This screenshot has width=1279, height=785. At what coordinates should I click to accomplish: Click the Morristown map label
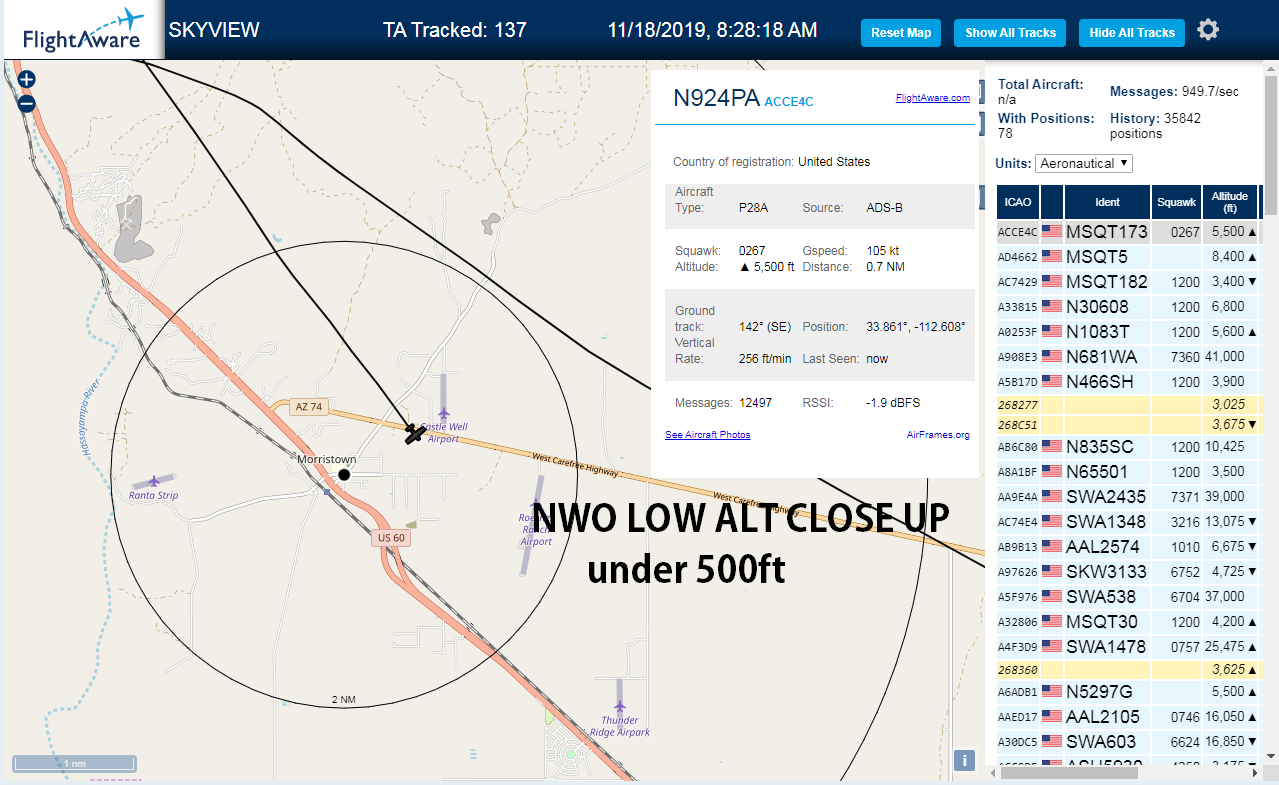pyautogui.click(x=326, y=459)
